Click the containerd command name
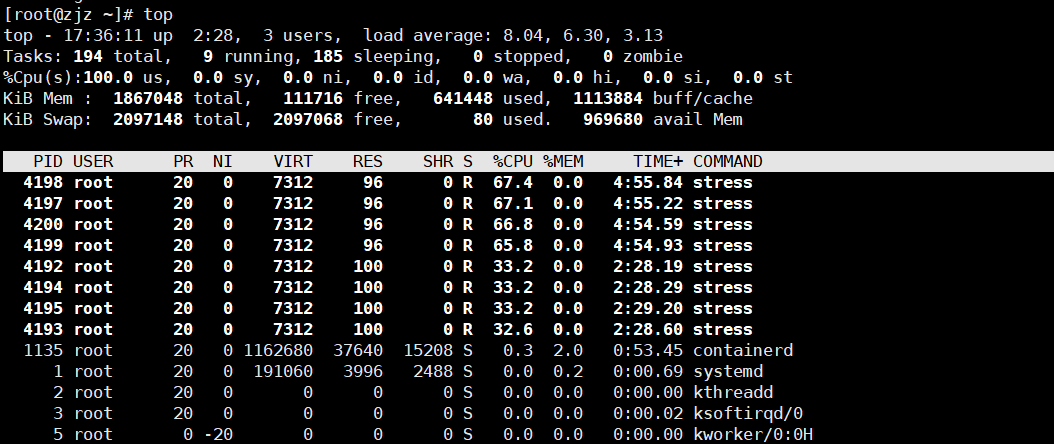The width and height of the screenshot is (1054, 444). click(743, 351)
